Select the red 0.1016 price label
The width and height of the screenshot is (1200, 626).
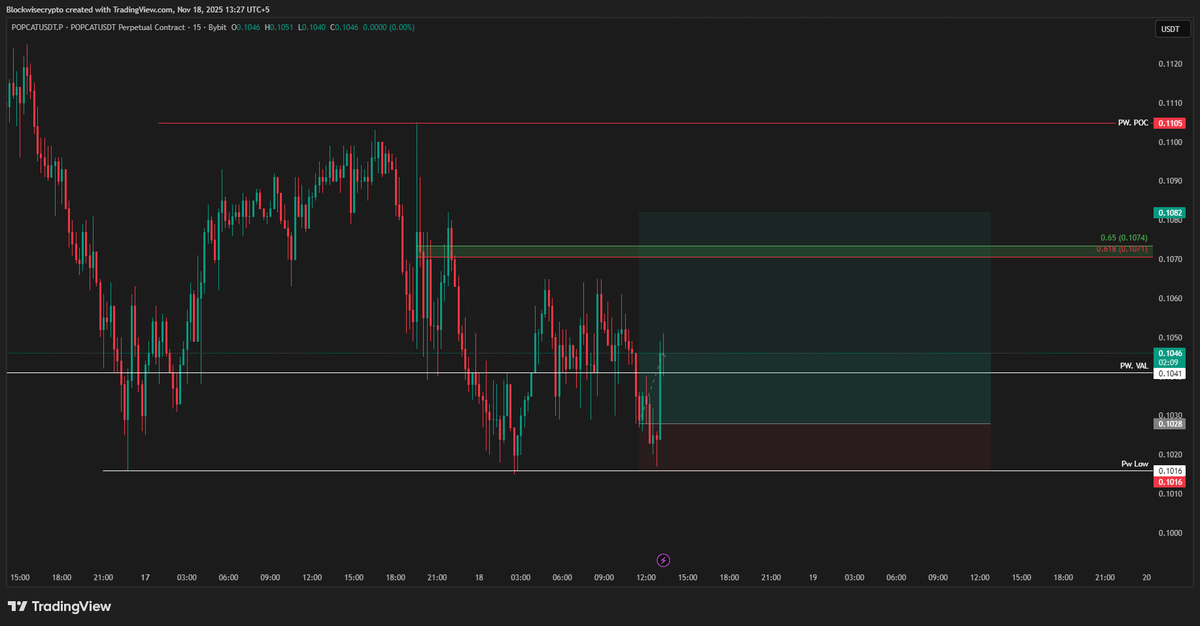(1168, 481)
